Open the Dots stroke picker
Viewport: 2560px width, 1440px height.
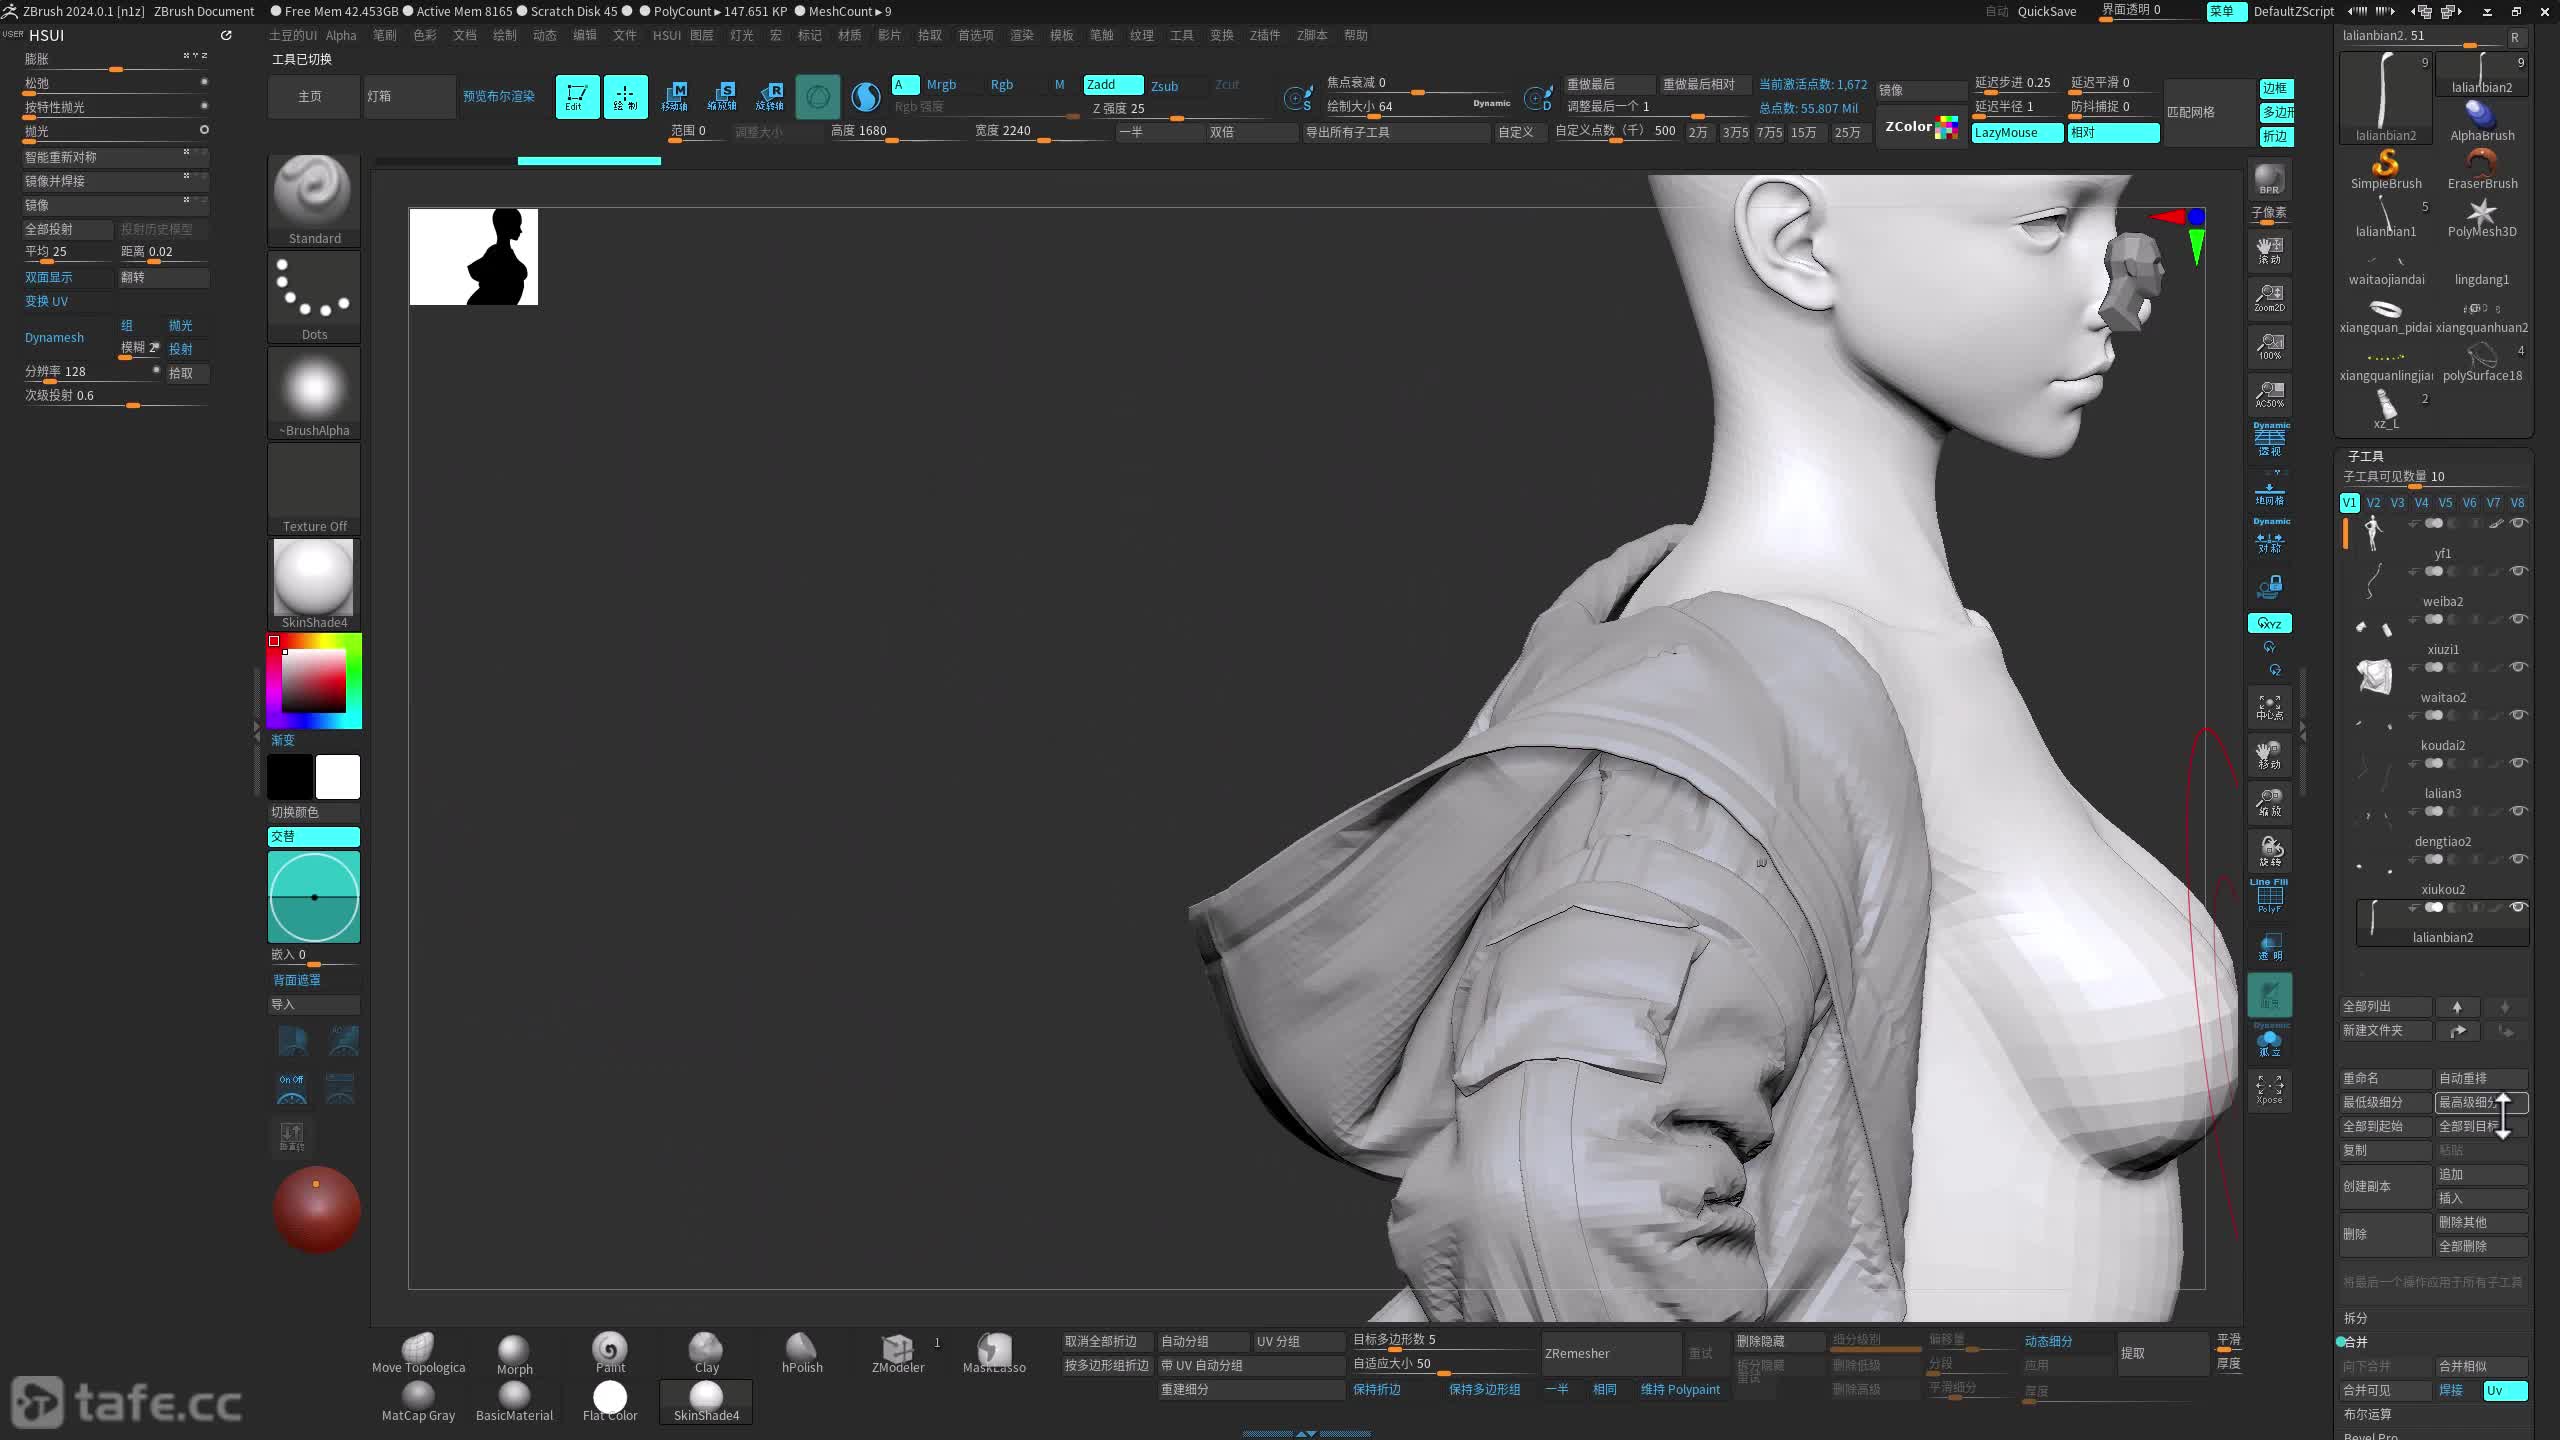coord(314,296)
